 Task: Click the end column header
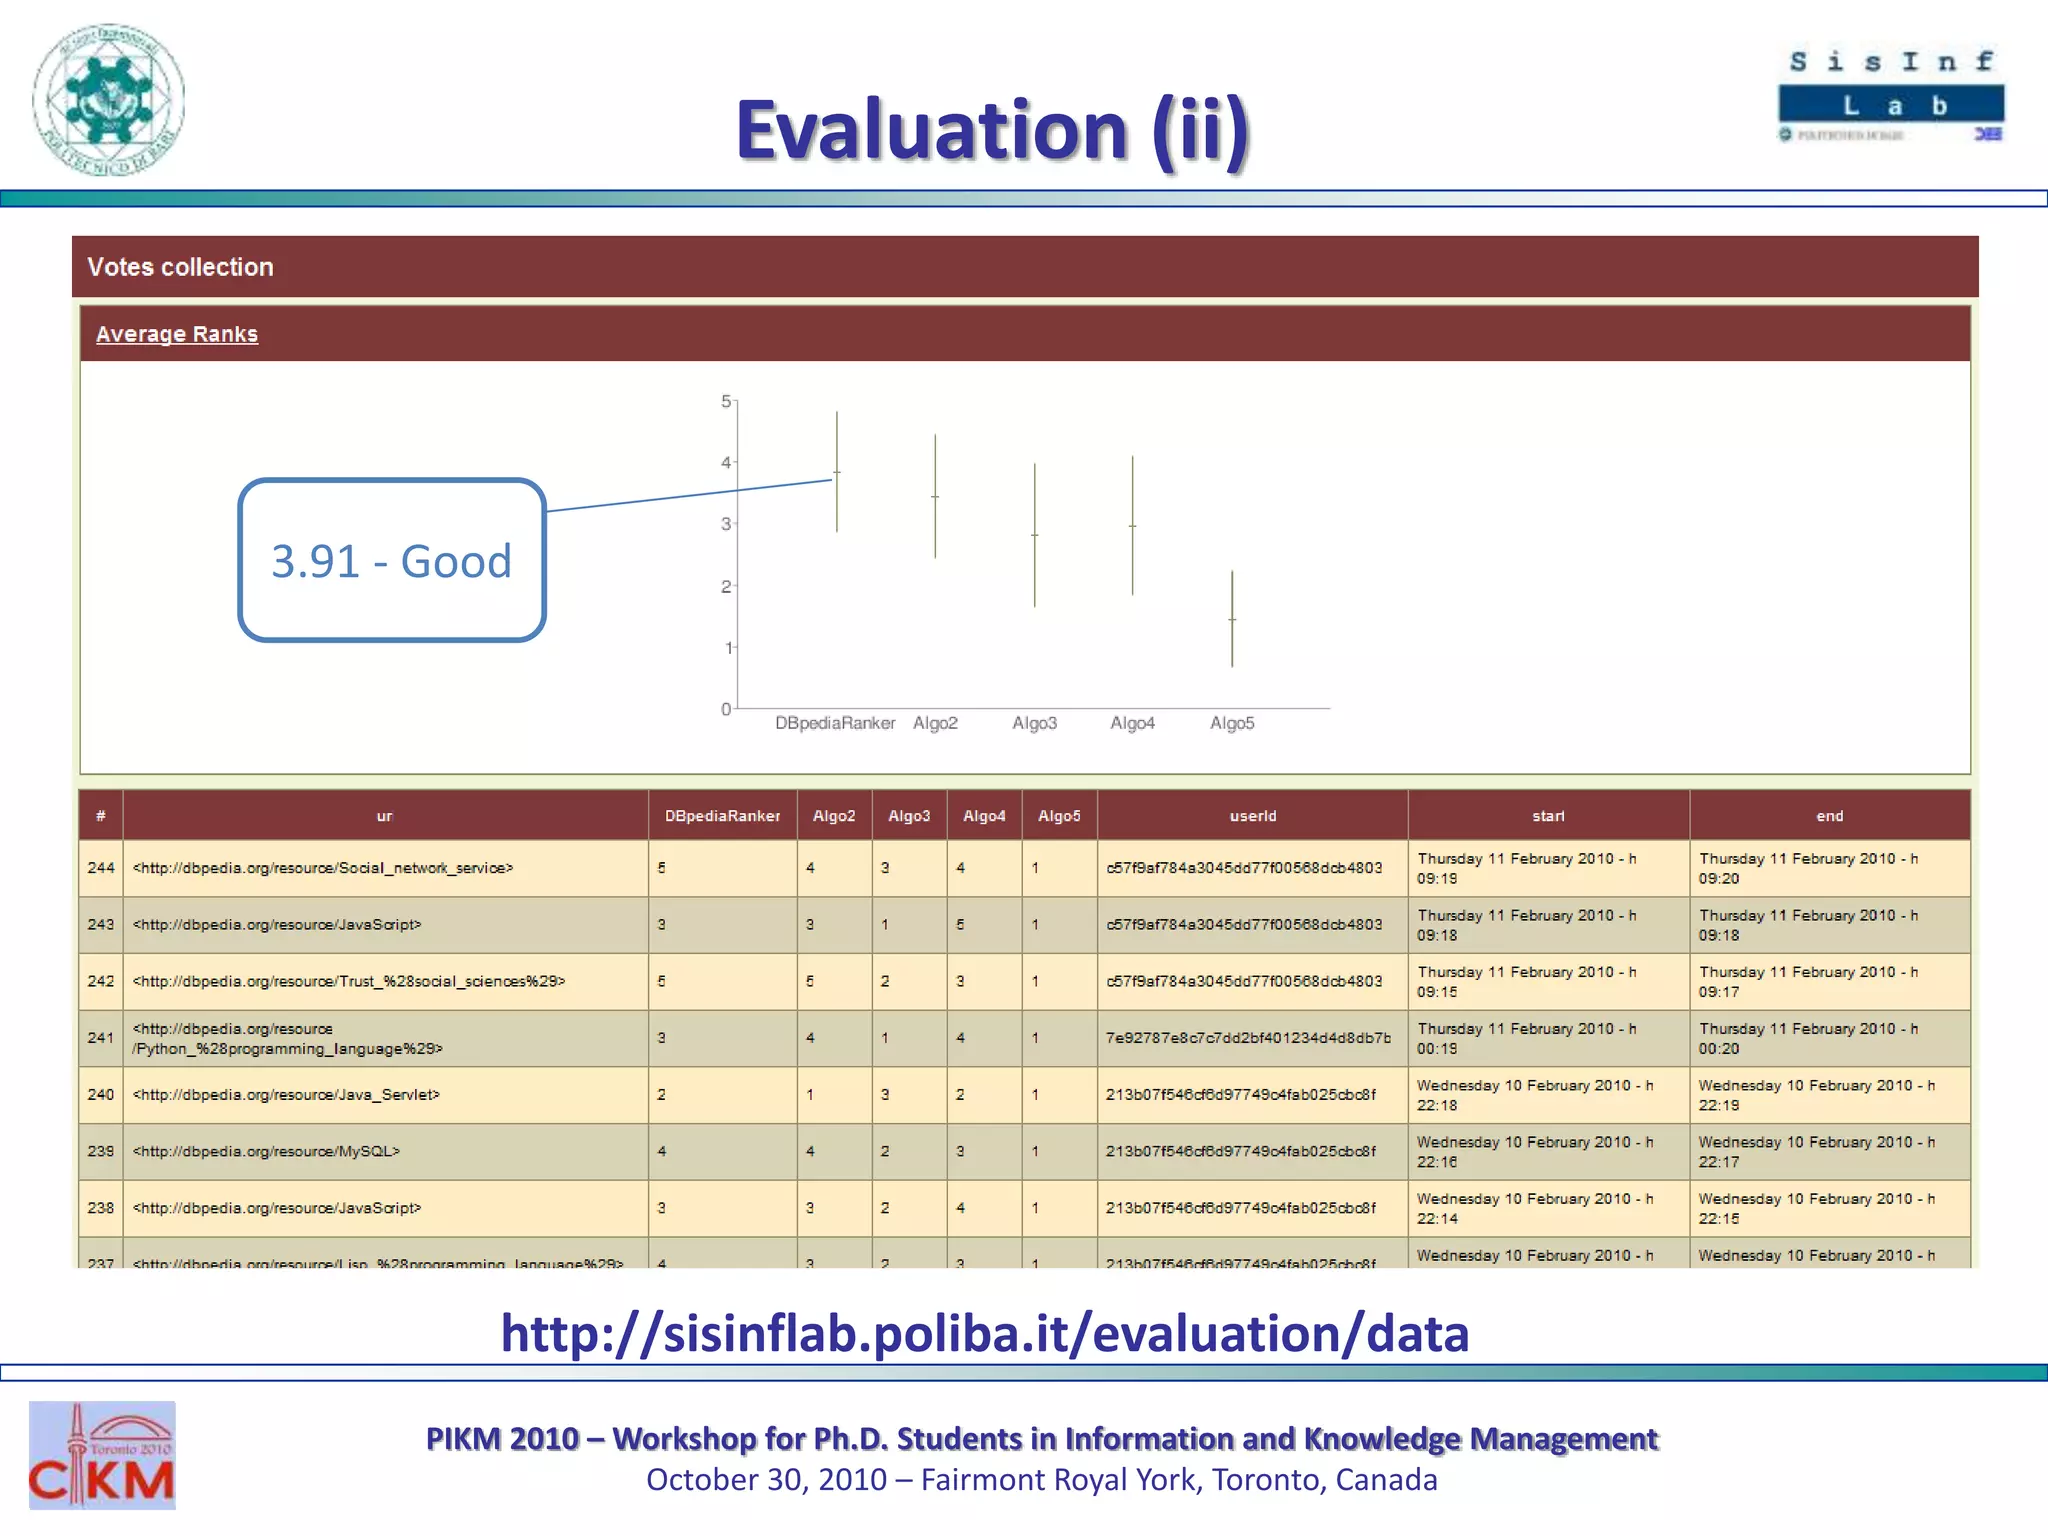click(1829, 816)
